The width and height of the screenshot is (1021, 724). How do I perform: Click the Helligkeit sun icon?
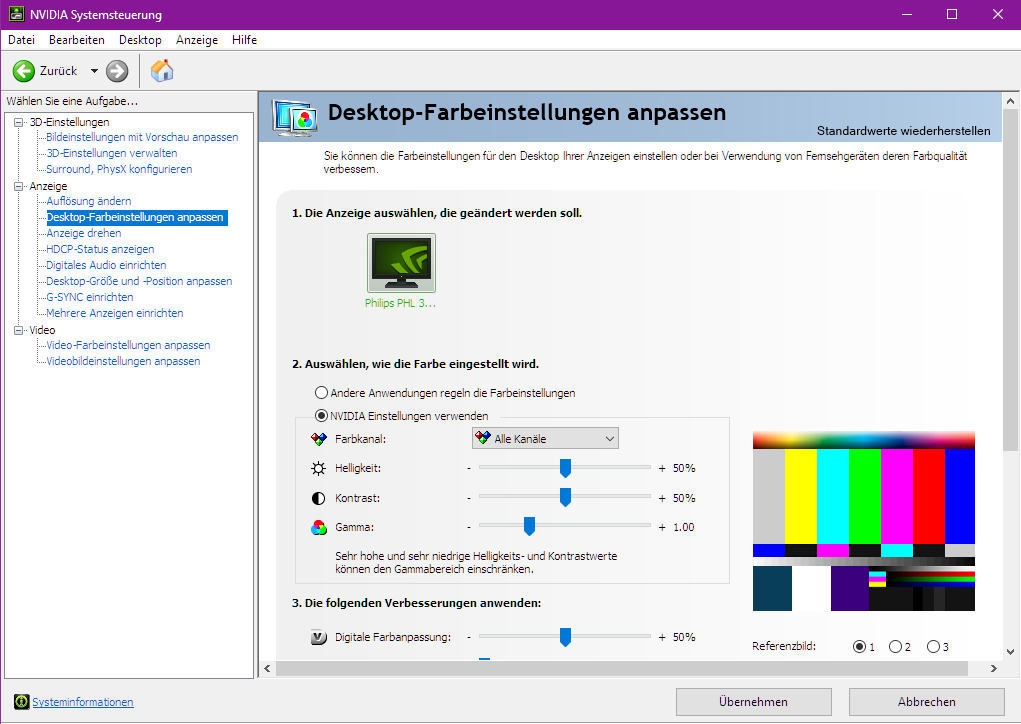coord(318,468)
